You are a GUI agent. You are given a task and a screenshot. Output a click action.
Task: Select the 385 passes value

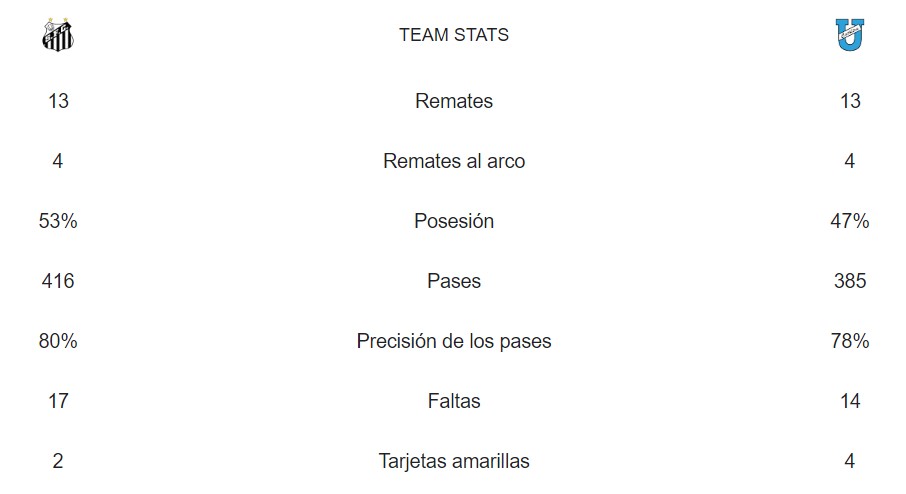850,281
